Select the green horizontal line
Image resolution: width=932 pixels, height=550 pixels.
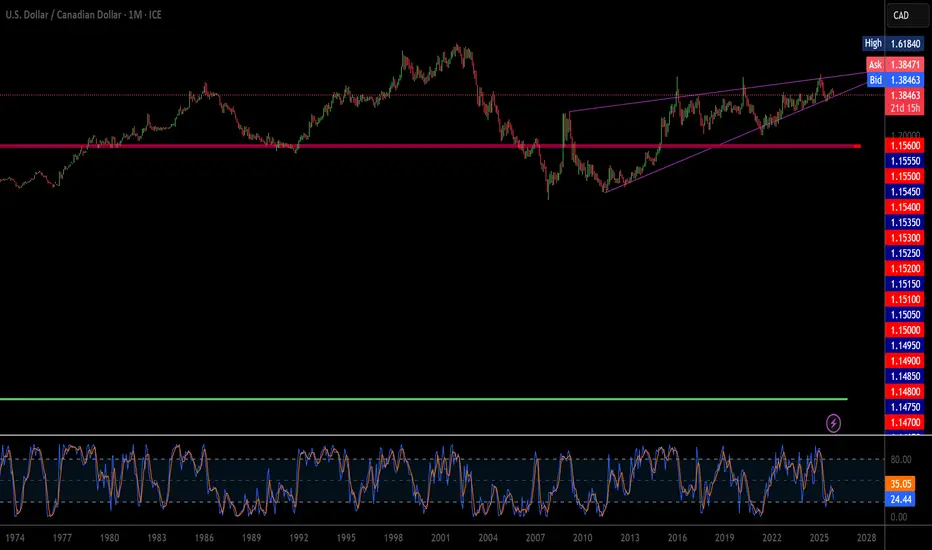423,399
